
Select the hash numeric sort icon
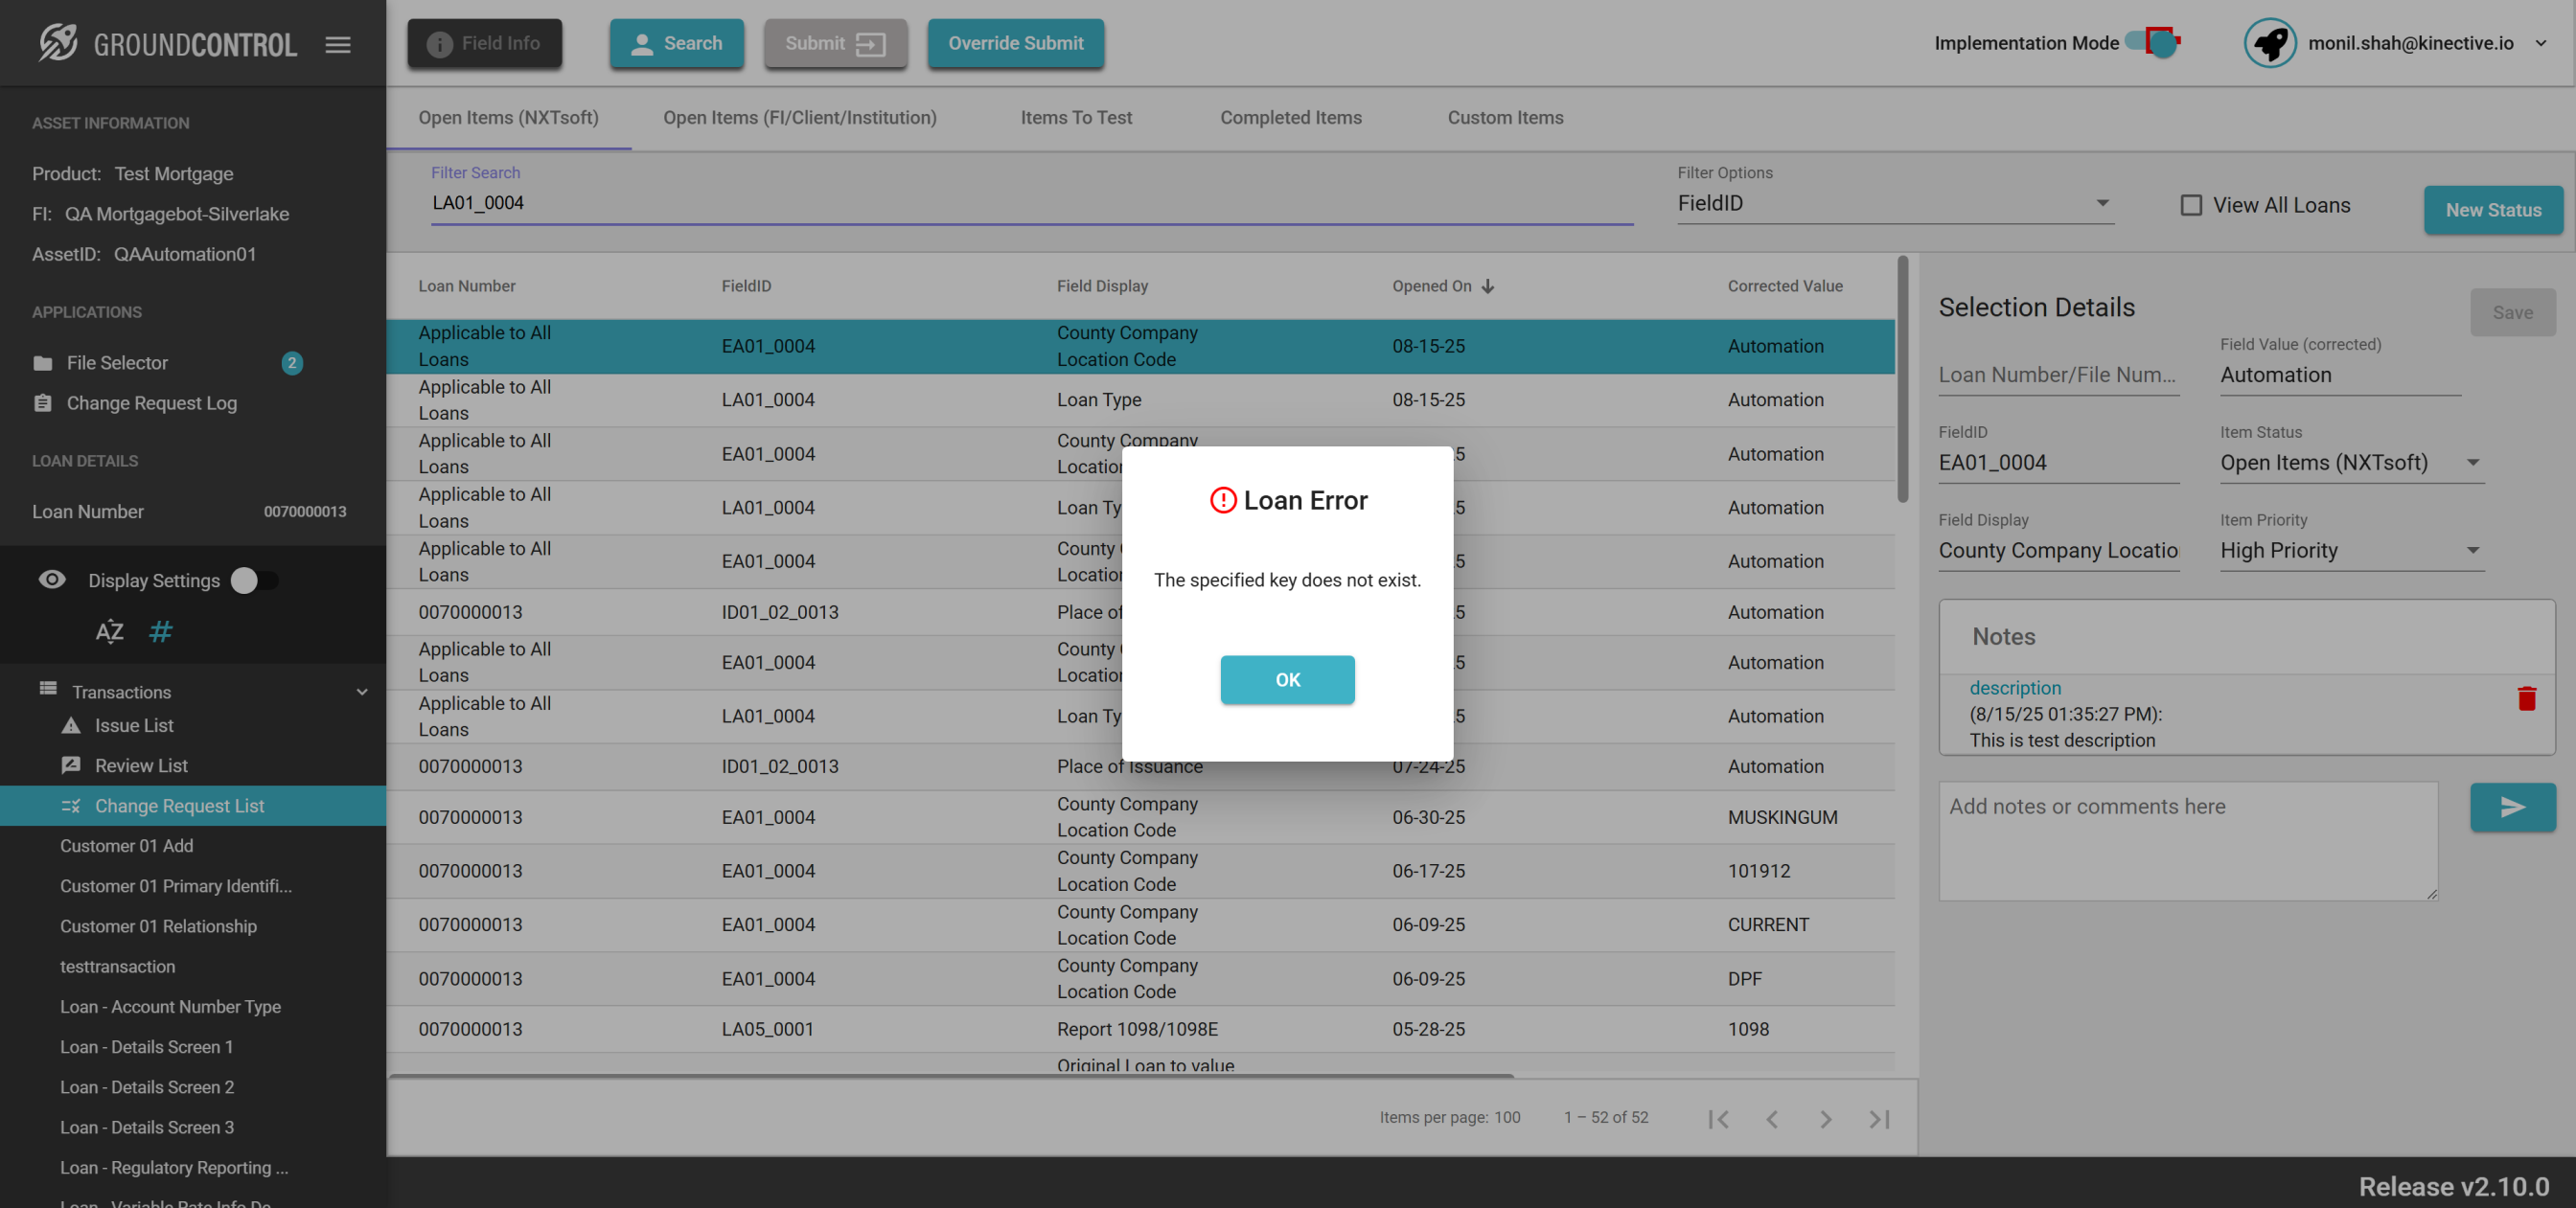[160, 631]
